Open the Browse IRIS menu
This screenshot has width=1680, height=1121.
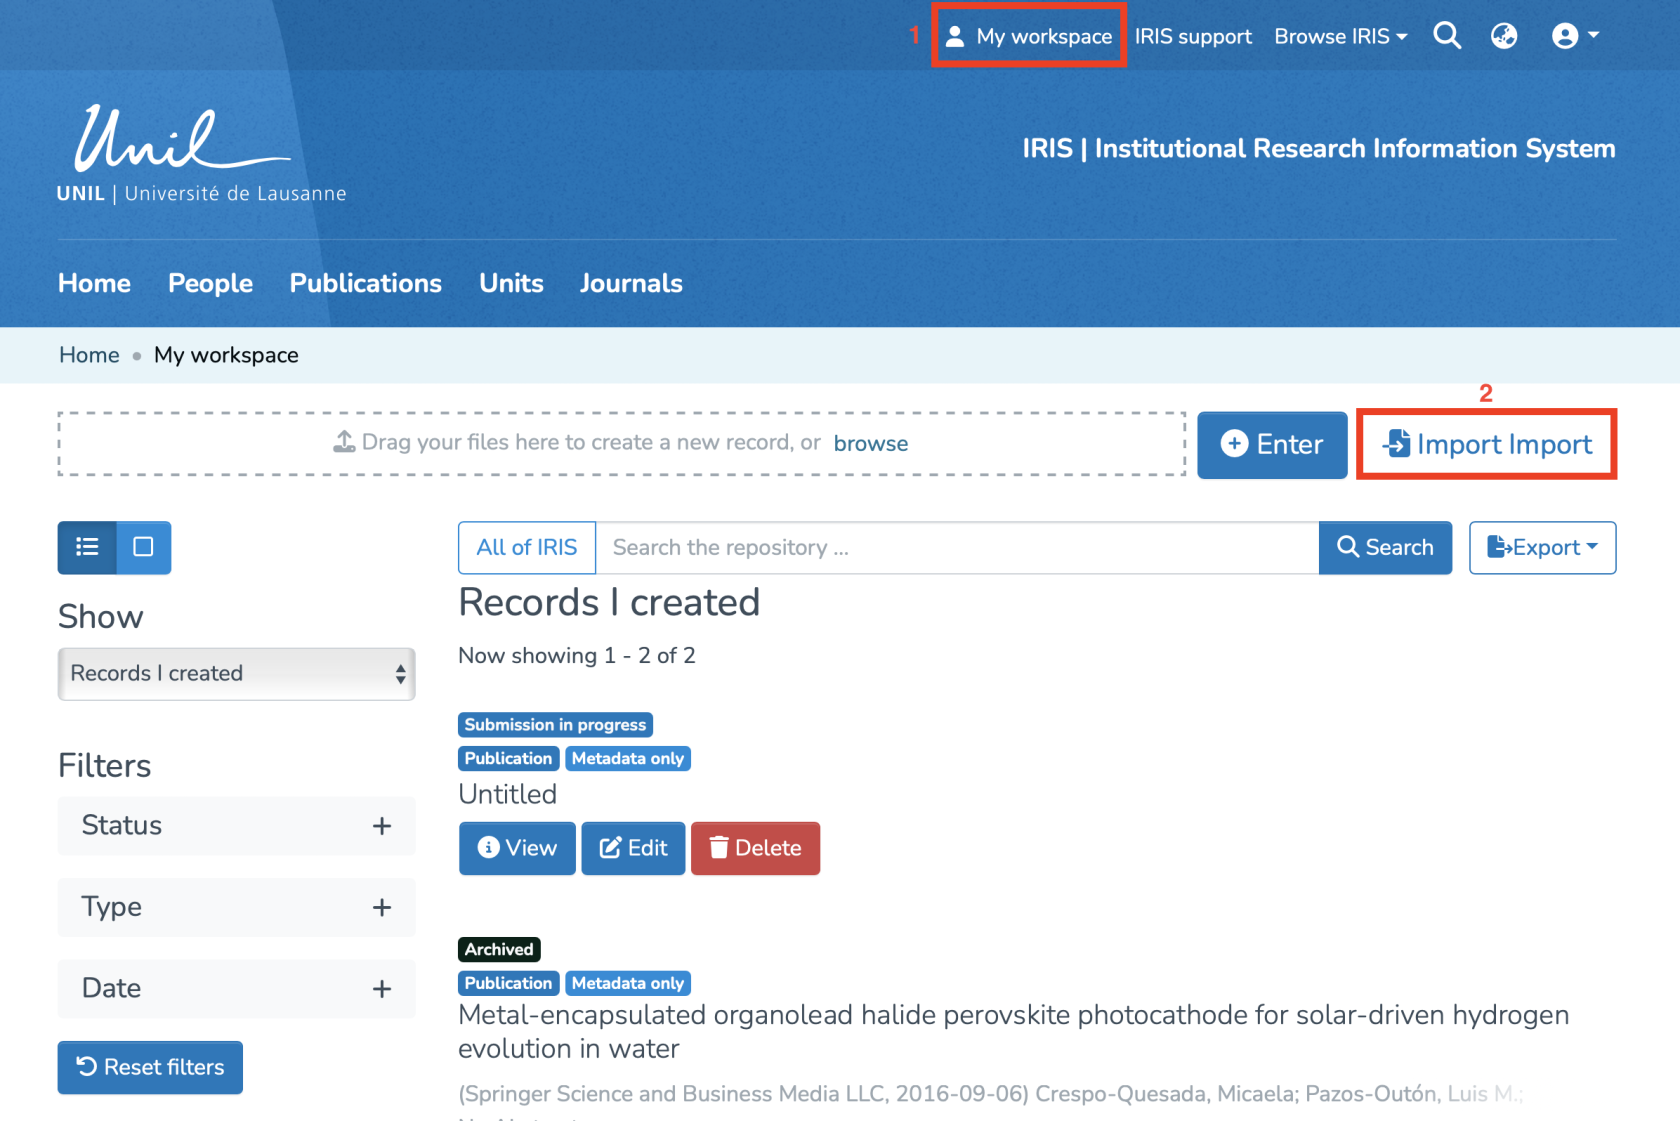click(x=1340, y=36)
